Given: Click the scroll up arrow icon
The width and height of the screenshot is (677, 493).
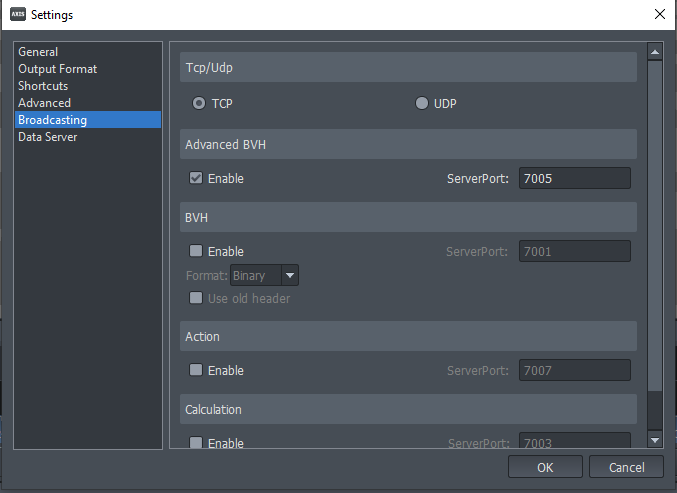Looking at the screenshot, I should (655, 52).
